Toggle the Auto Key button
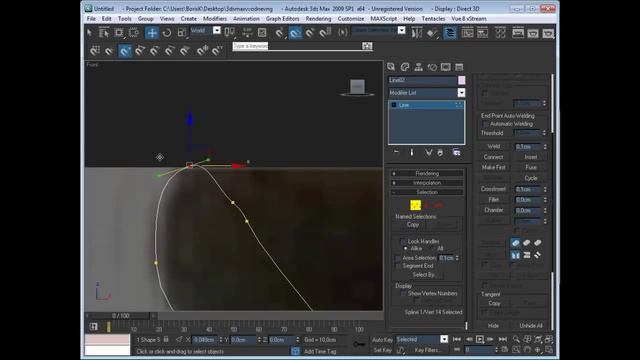Screen dimensions: 640x360 [x=382, y=340]
